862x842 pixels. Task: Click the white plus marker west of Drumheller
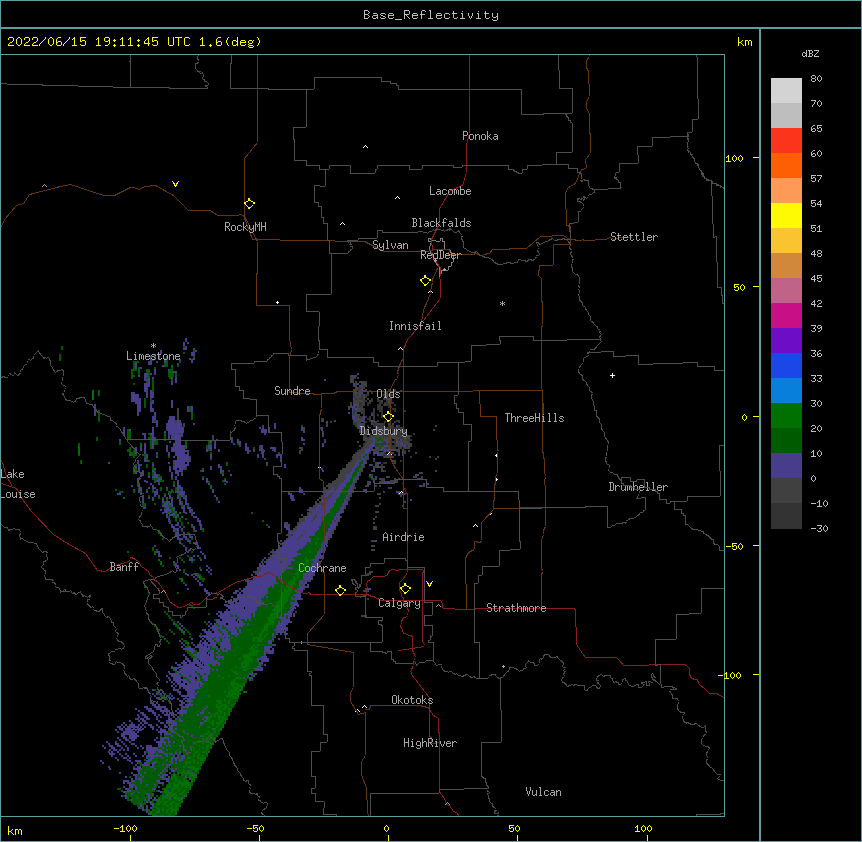click(612, 375)
